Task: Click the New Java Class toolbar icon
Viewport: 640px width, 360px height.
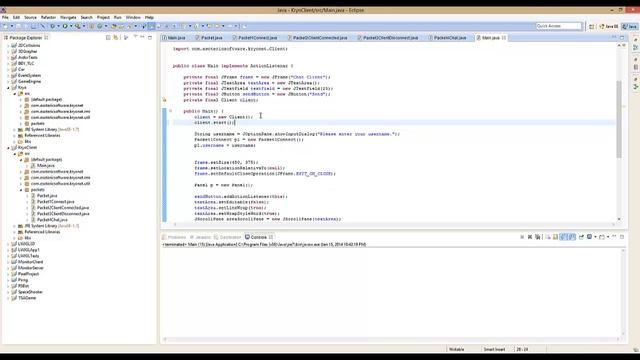Action: [100, 26]
